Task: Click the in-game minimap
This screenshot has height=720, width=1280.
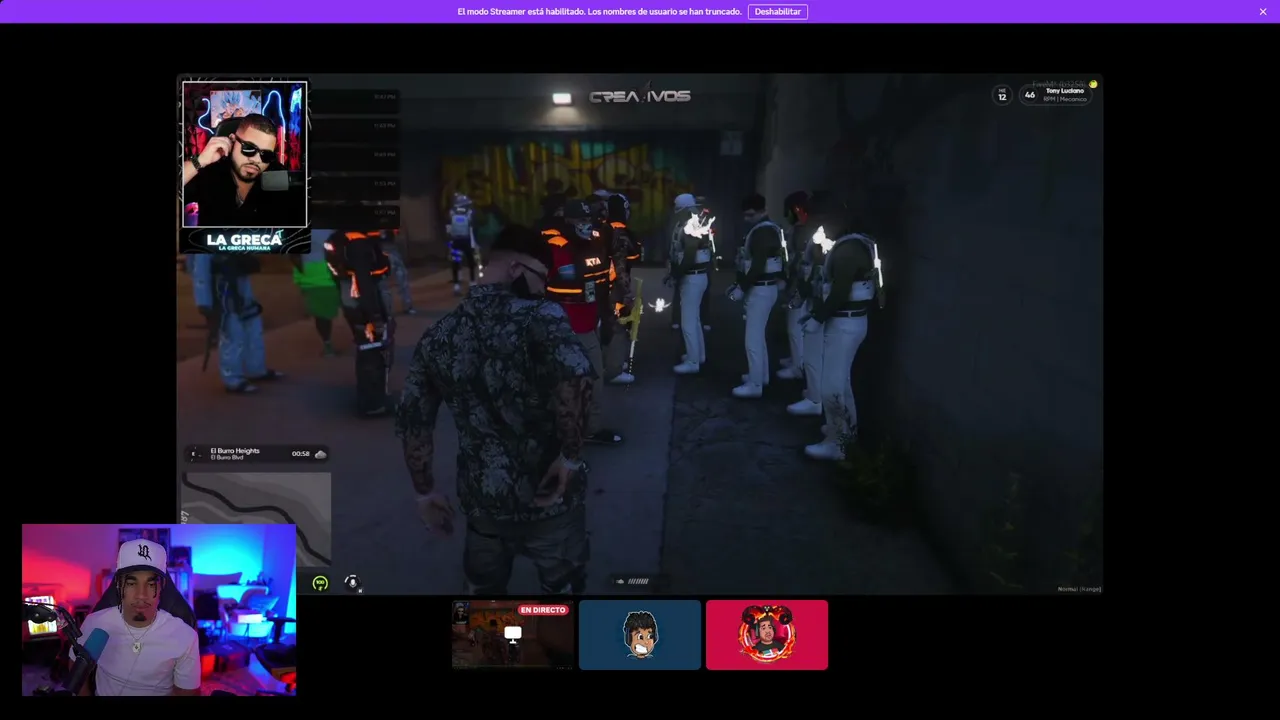Action: pos(256,520)
